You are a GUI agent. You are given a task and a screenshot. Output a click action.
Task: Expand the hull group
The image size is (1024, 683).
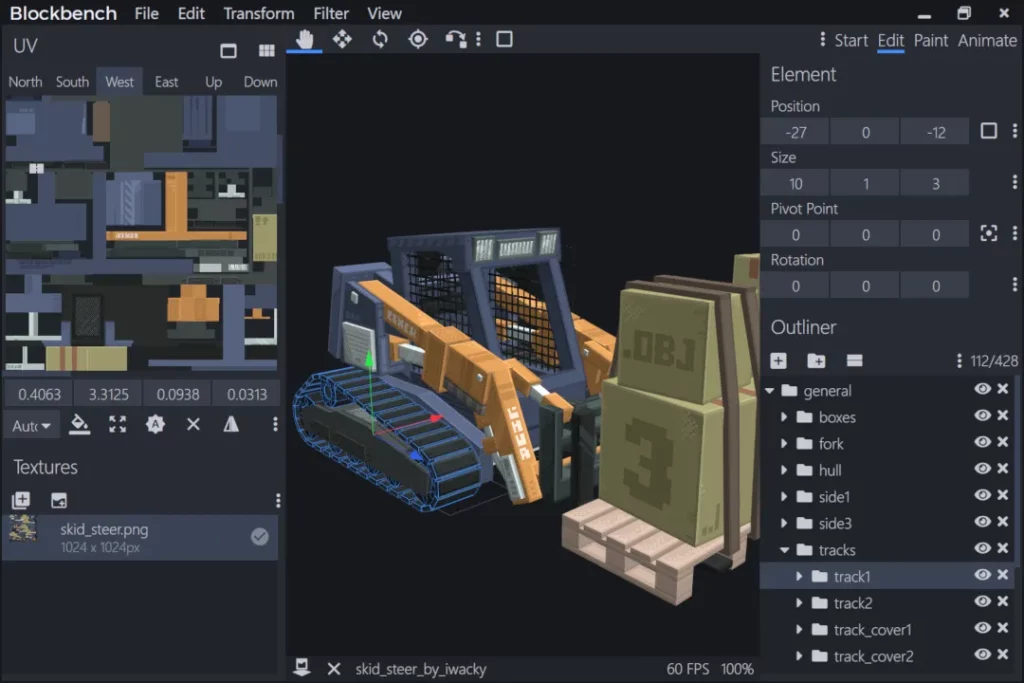coord(784,470)
